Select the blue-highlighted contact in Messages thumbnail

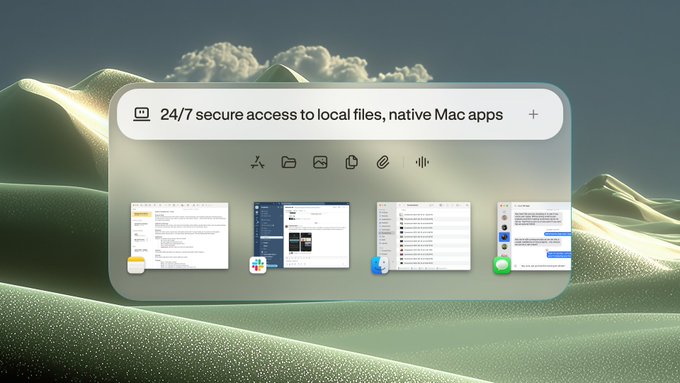tap(504, 237)
